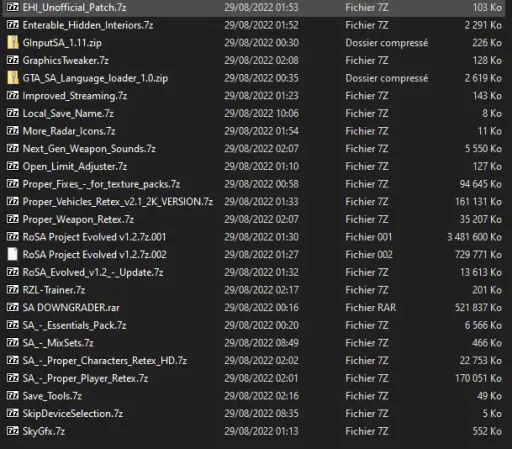Screen dimensions: 512x449
Task: Click the icon of RoSA_Evolved_v1.2_-_Update.7z
Action: [13, 272]
